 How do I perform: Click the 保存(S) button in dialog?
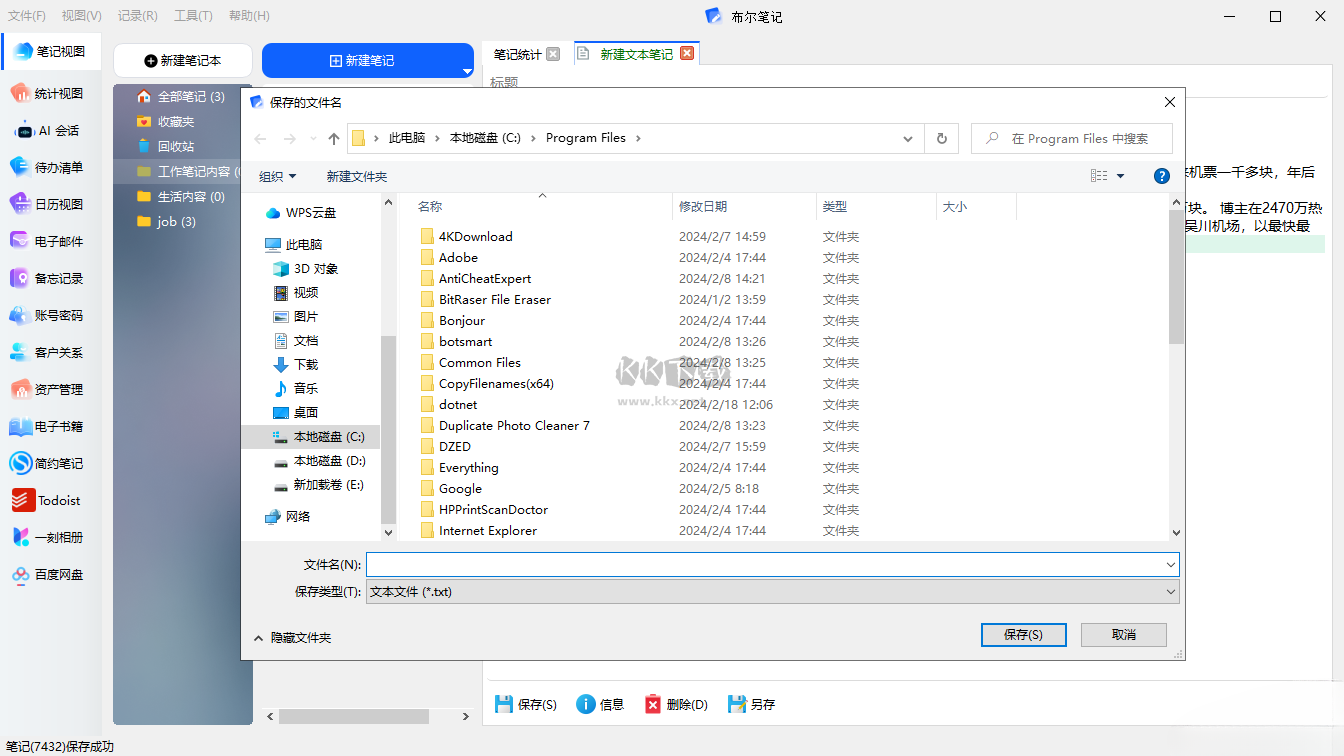pos(1024,635)
